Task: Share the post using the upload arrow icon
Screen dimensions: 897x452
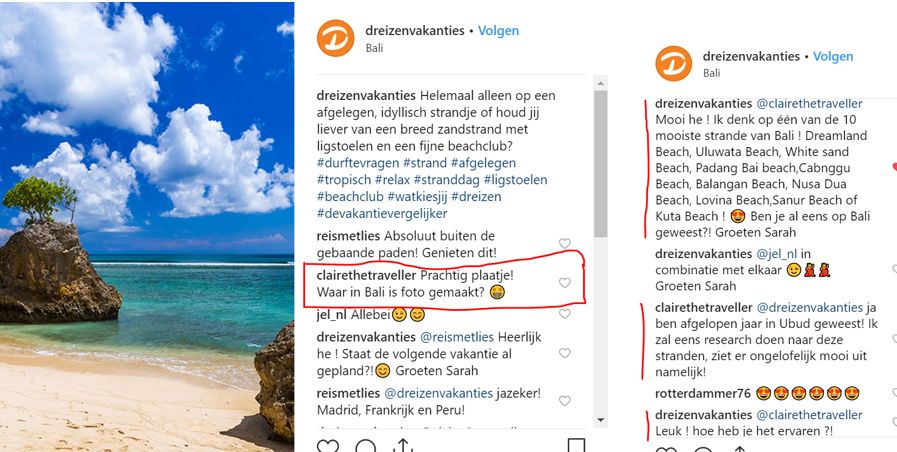Action: (x=403, y=445)
